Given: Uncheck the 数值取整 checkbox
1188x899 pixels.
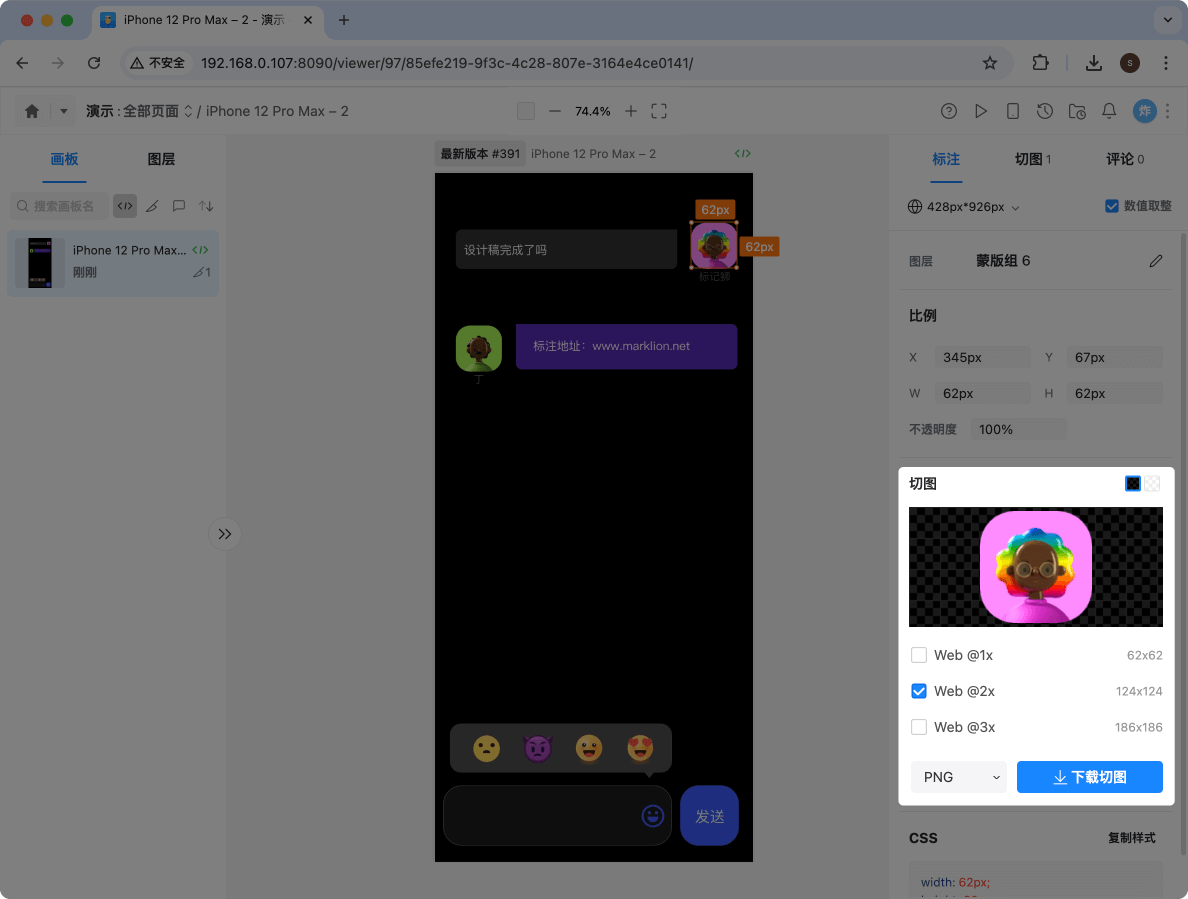Looking at the screenshot, I should coord(1111,206).
